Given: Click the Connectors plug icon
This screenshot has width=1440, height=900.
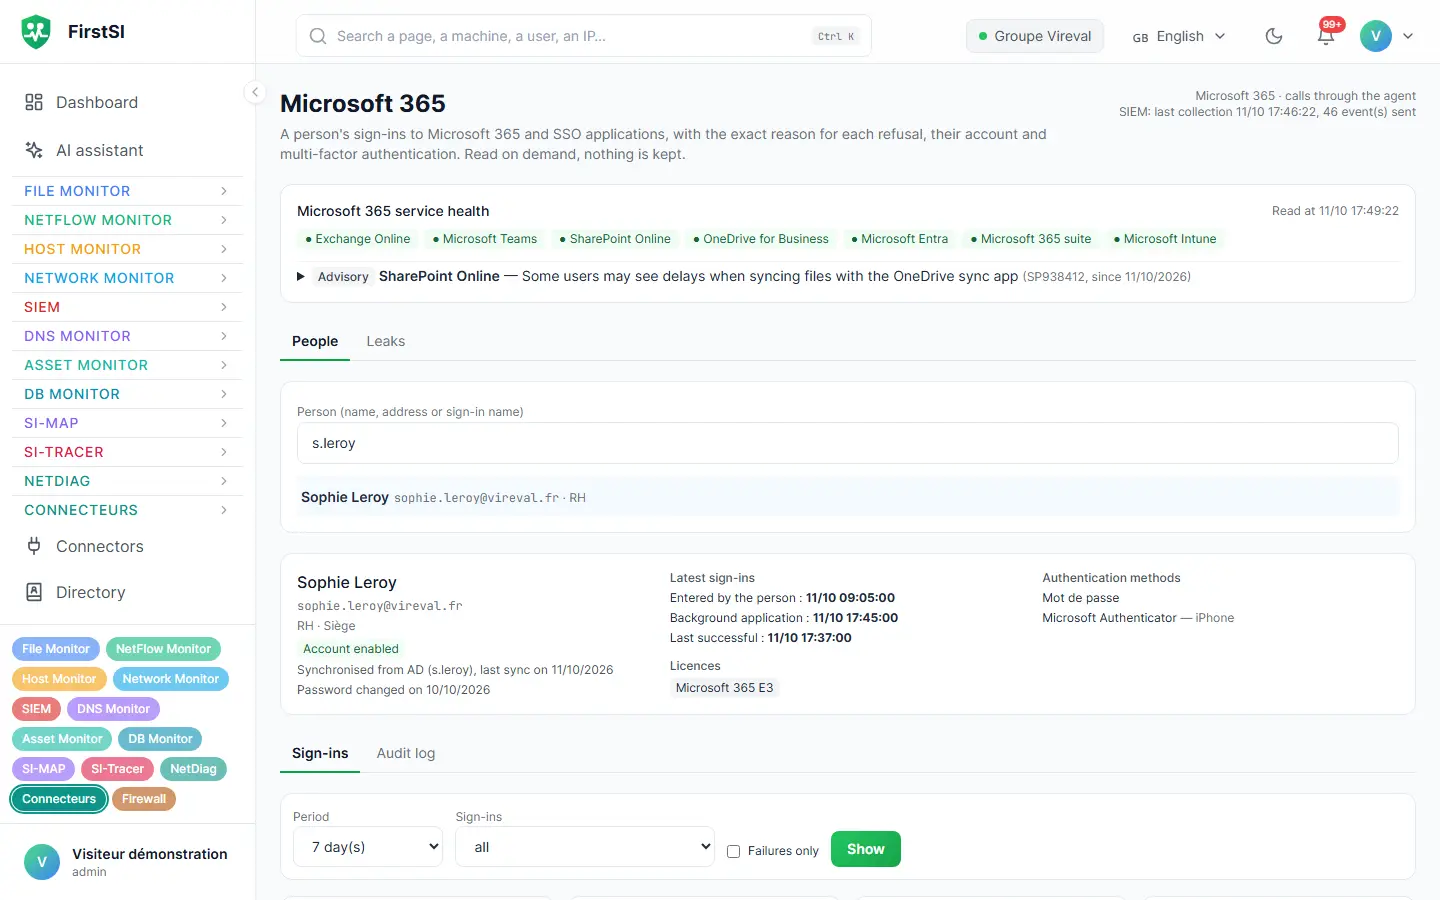Looking at the screenshot, I should pyautogui.click(x=34, y=546).
